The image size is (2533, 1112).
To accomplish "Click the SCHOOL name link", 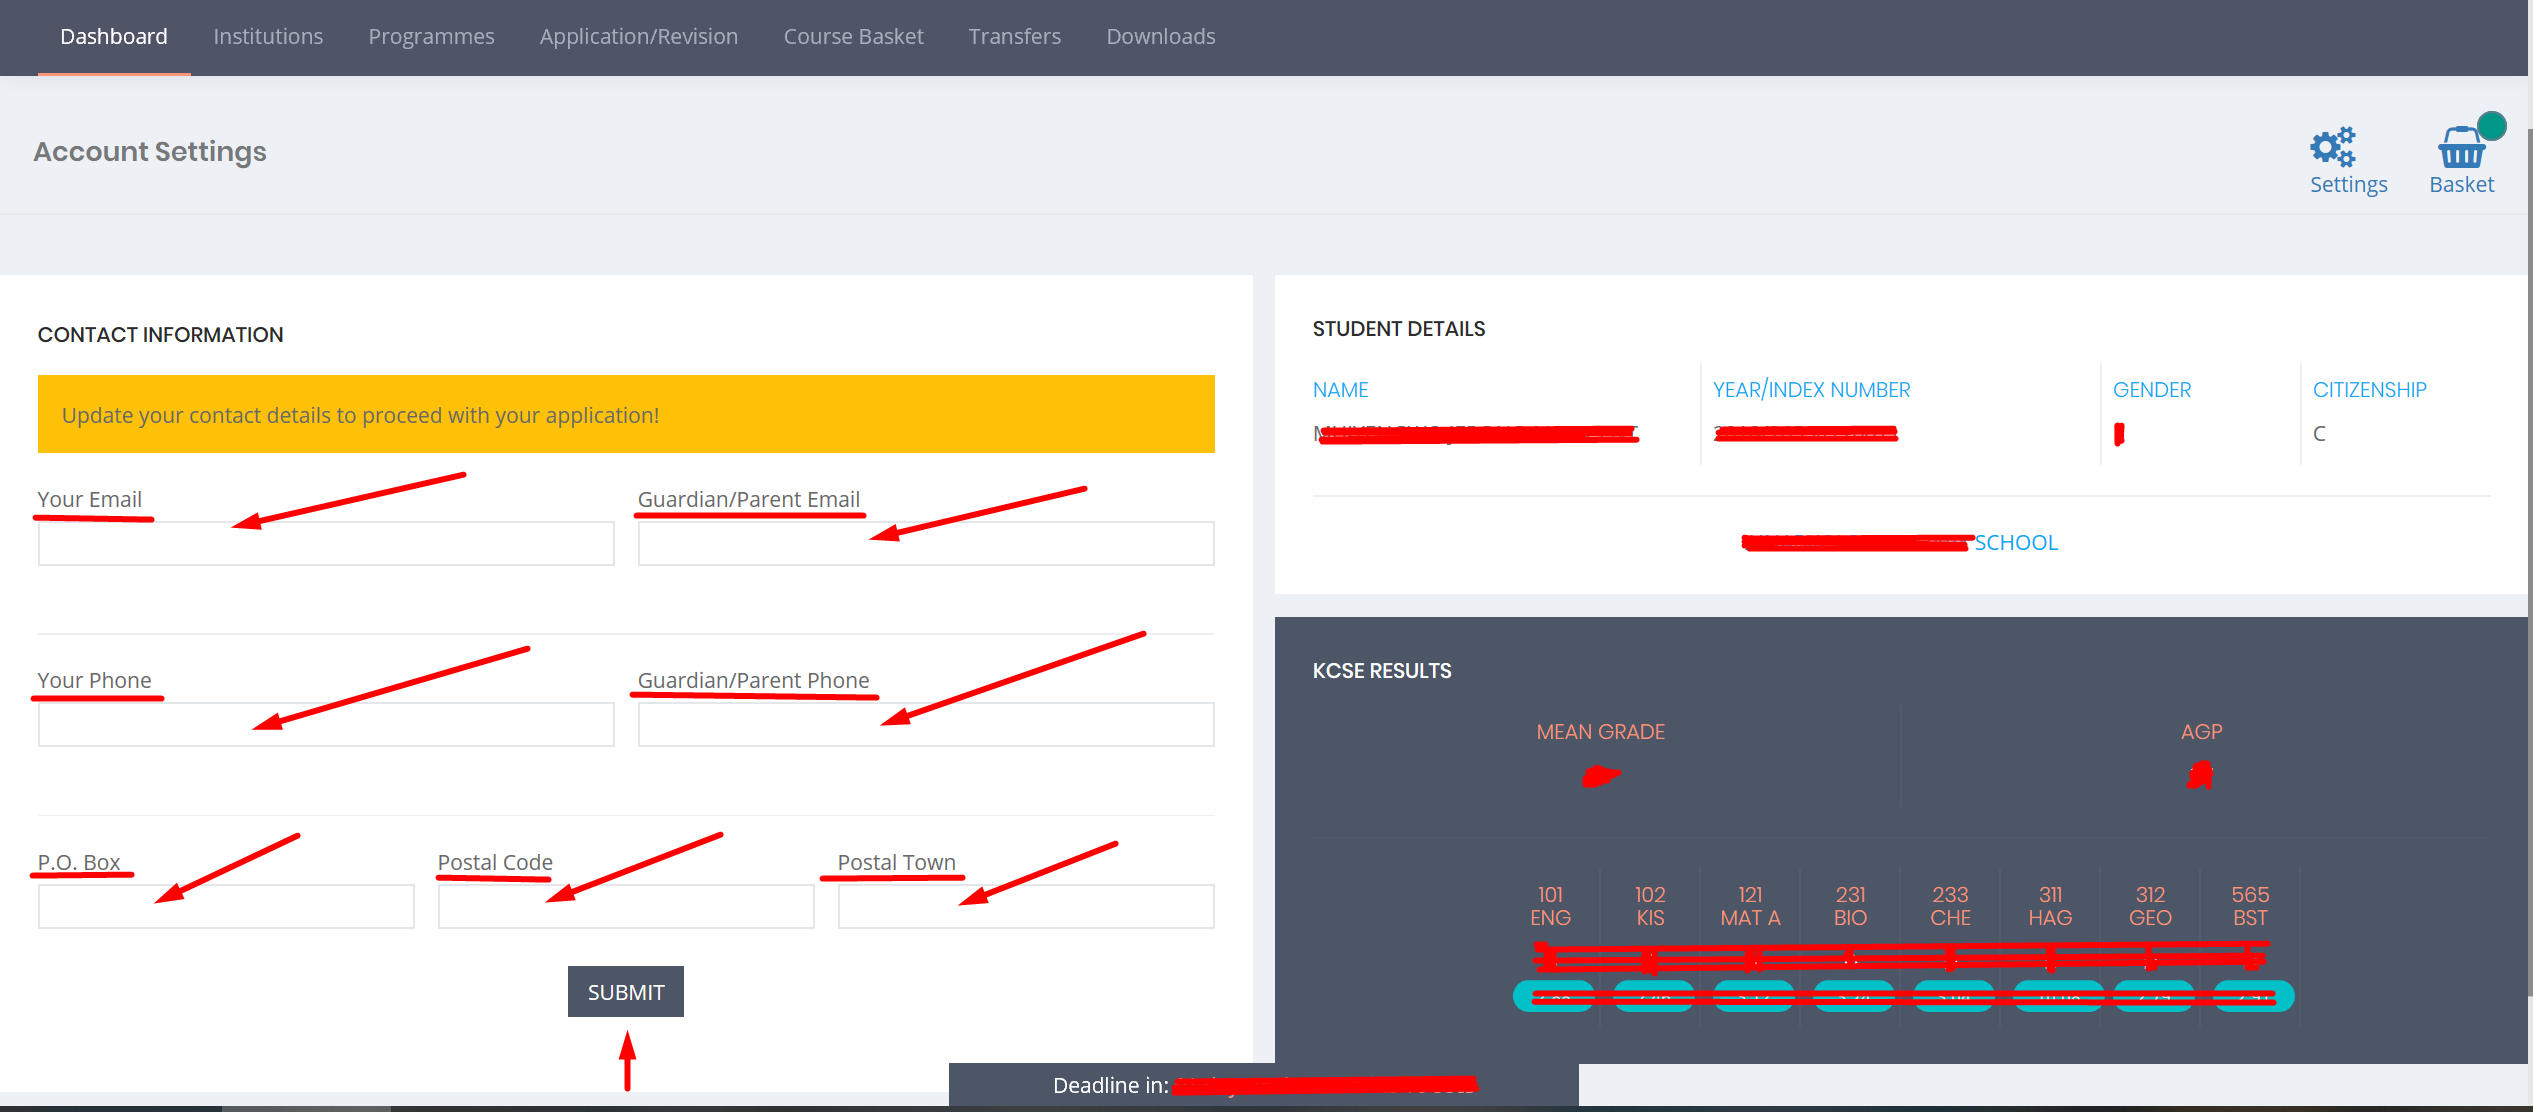I will 2015,543.
